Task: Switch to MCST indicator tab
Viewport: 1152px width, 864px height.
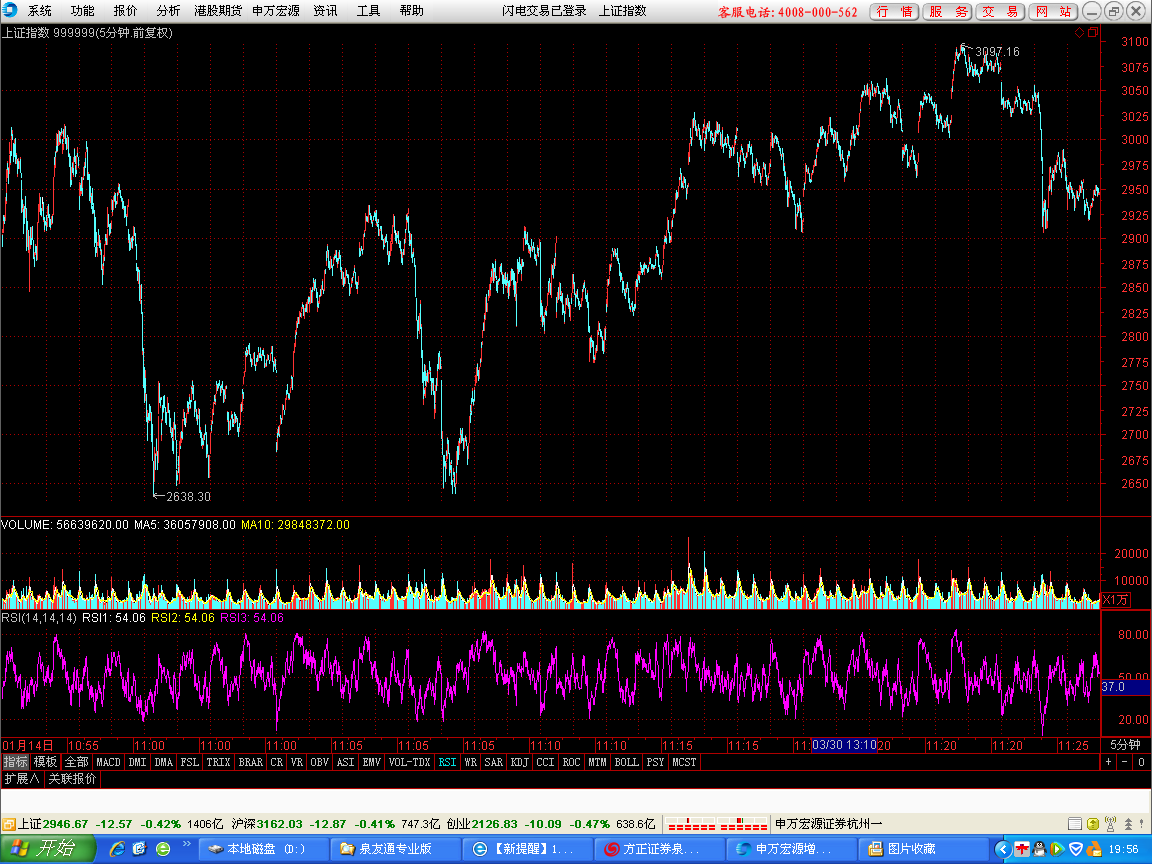Action: [684, 762]
